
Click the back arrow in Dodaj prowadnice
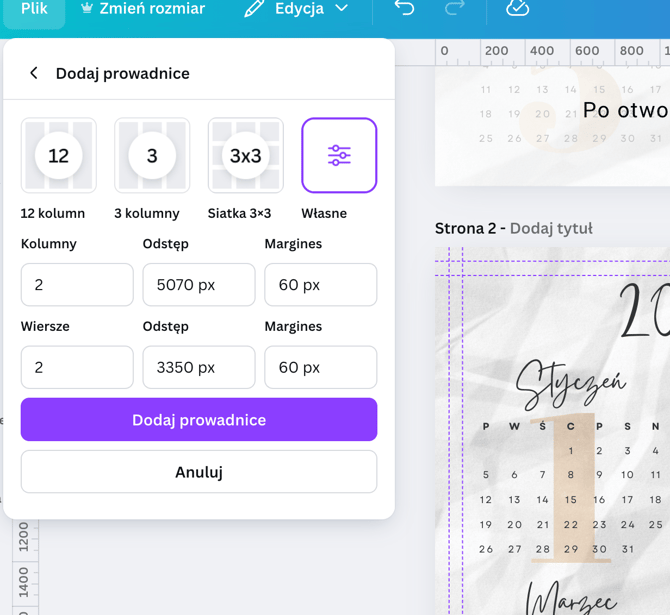(34, 73)
